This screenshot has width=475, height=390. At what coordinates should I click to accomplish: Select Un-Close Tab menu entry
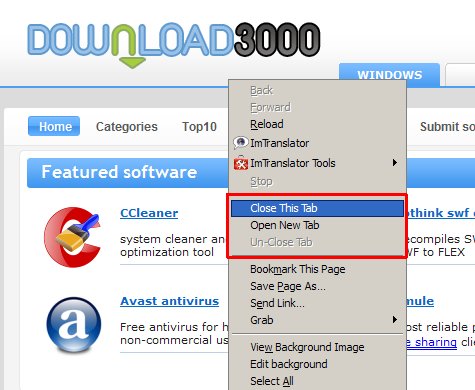point(318,242)
